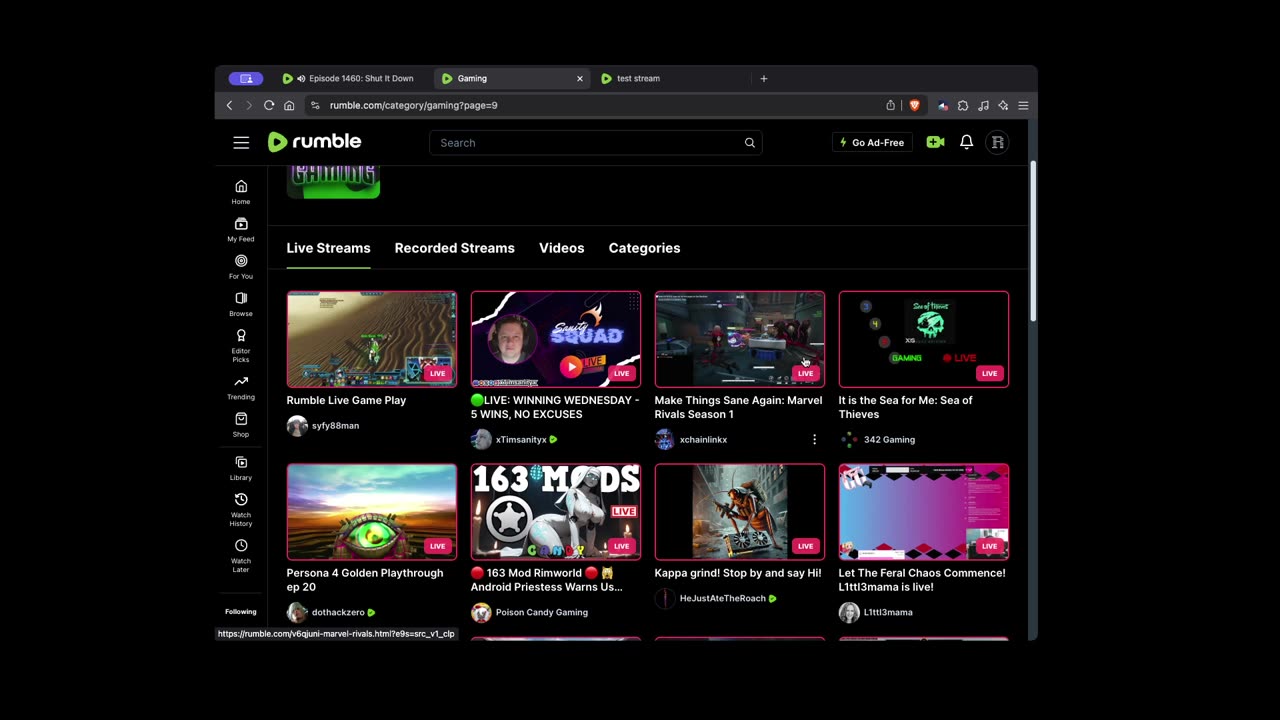This screenshot has width=1280, height=720.
Task: Open a new browser tab
Action: click(x=764, y=78)
